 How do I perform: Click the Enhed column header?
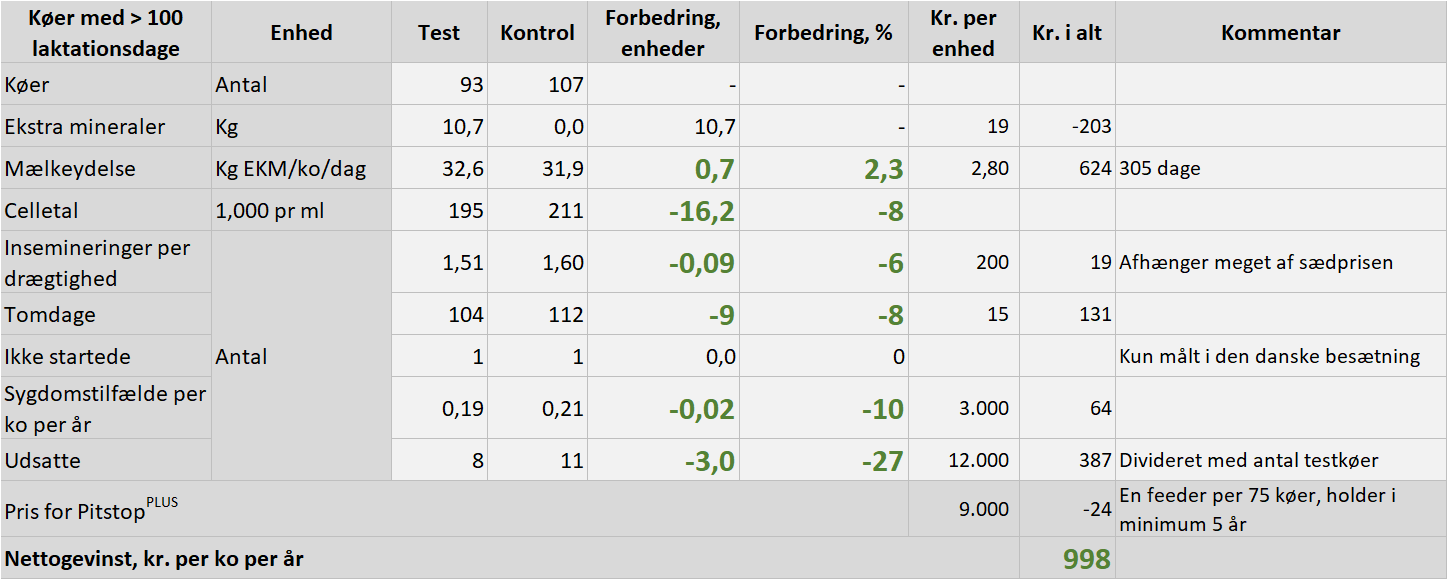point(301,33)
